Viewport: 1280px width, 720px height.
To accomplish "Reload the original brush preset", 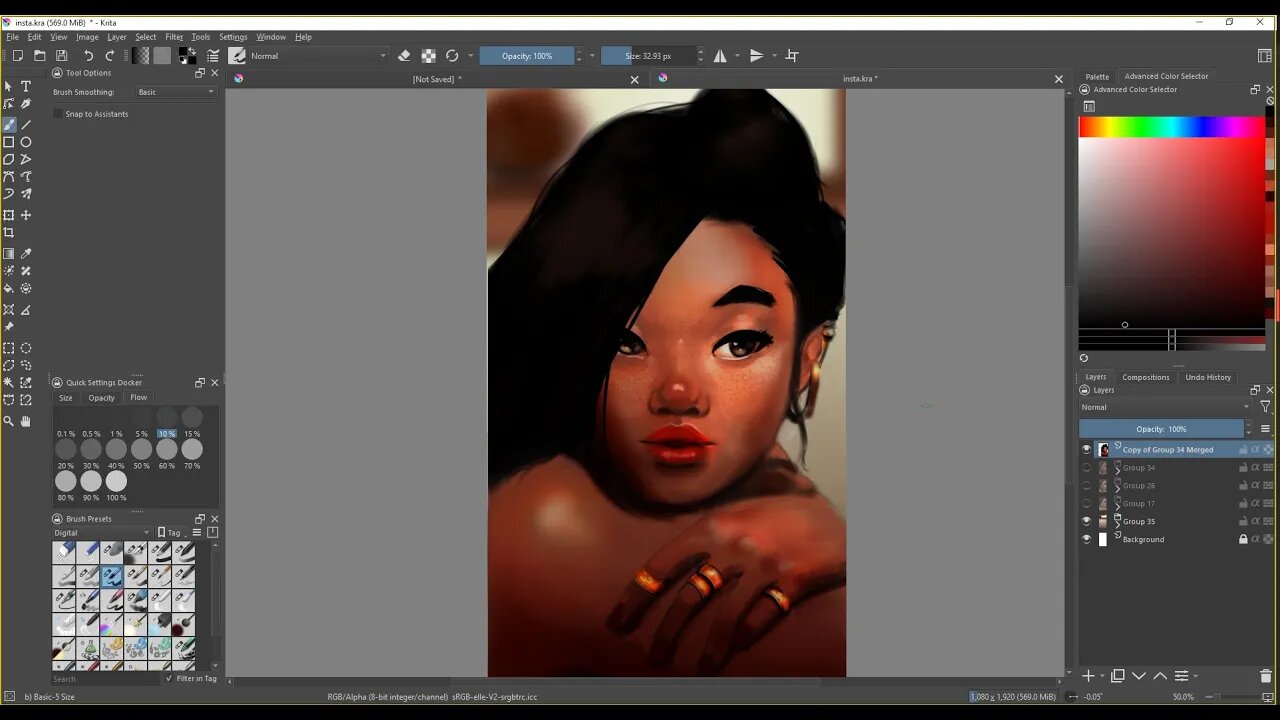I will [x=452, y=56].
